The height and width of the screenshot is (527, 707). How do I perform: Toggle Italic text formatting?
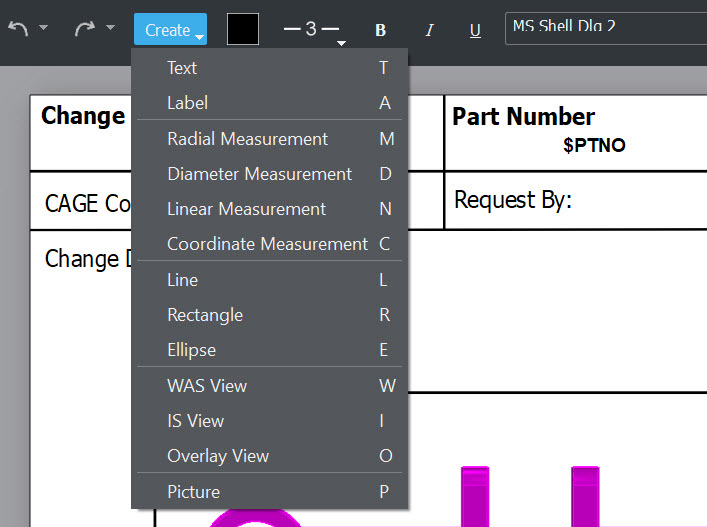coord(429,30)
